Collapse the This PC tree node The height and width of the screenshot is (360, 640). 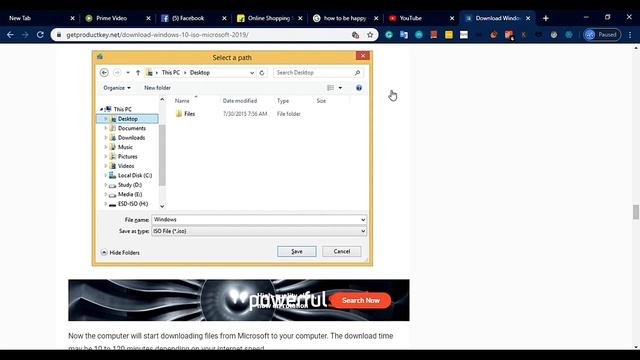(101, 109)
